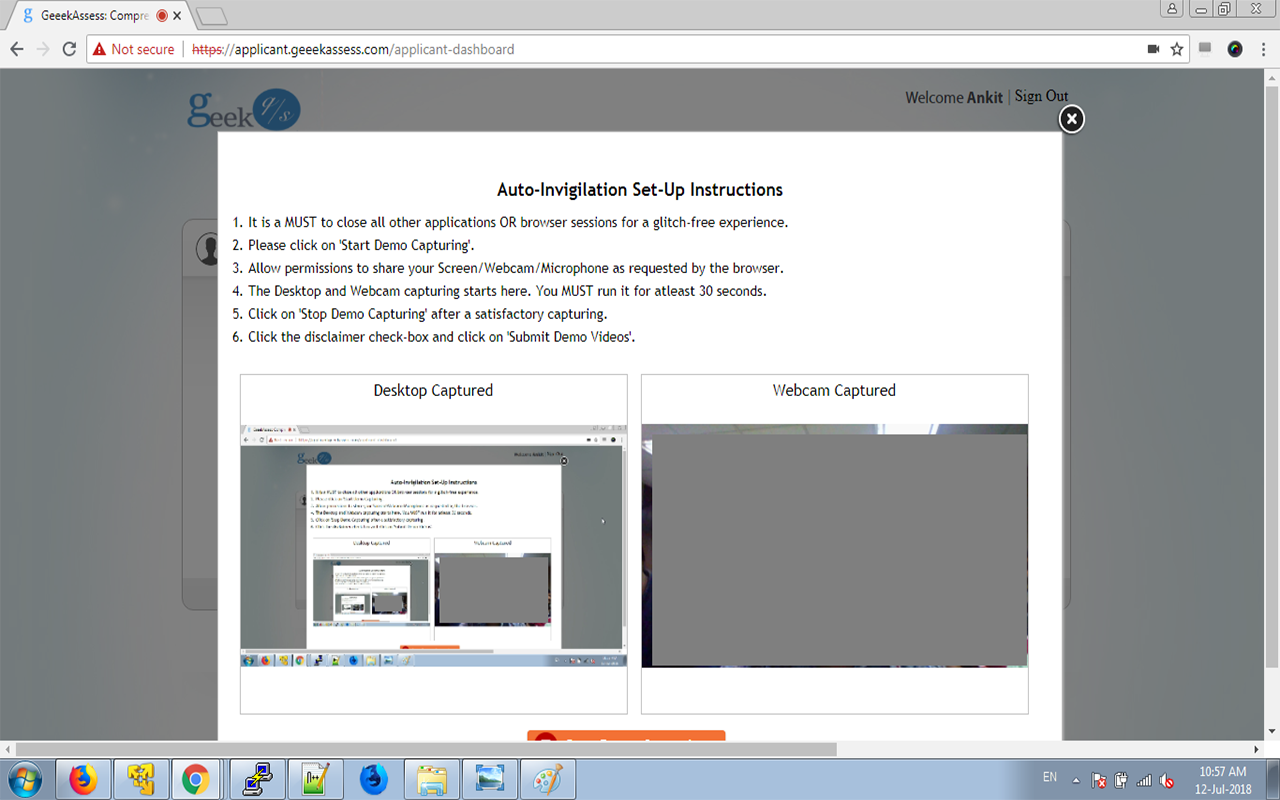The image size is (1280, 800).
Task: Click the orange Stop Demo Capturing button
Action: pyautogui.click(x=626, y=736)
